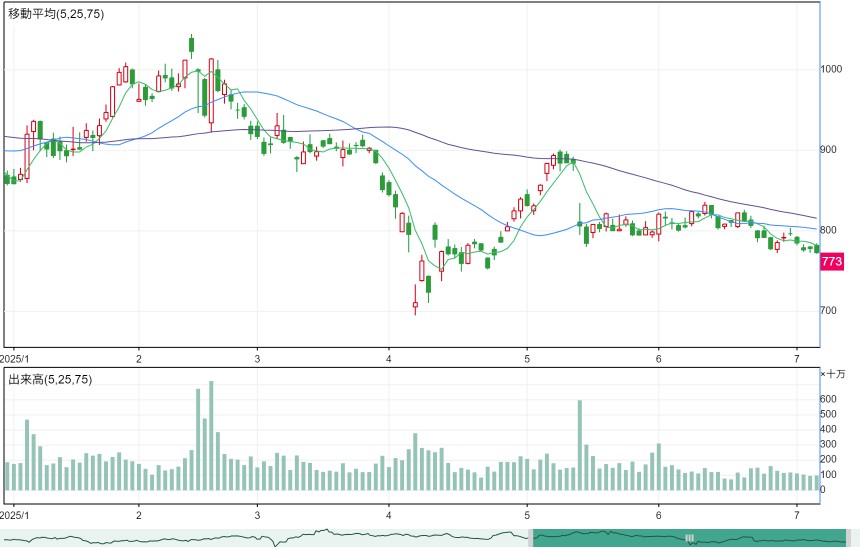Click the highest green candlestick in mid-February
Image resolution: width=863 pixels, height=550 pixels.
pos(192,46)
